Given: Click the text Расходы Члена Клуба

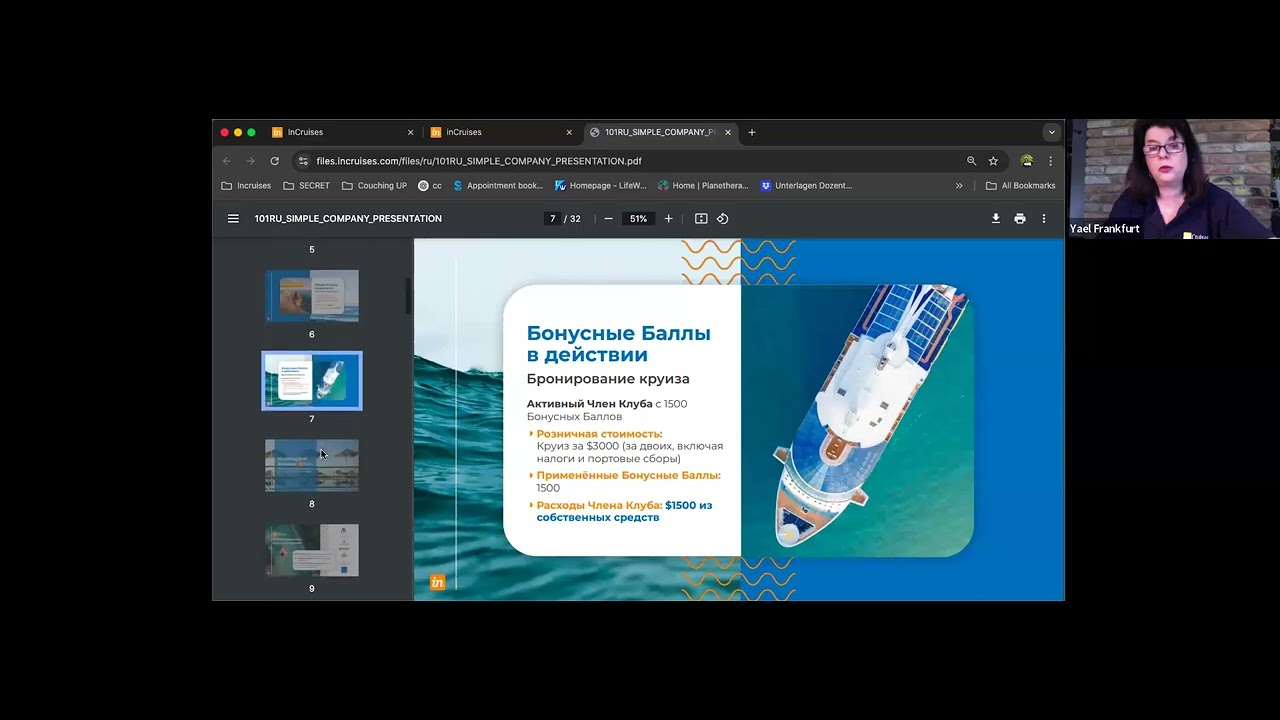Looking at the screenshot, I should click(x=599, y=506).
